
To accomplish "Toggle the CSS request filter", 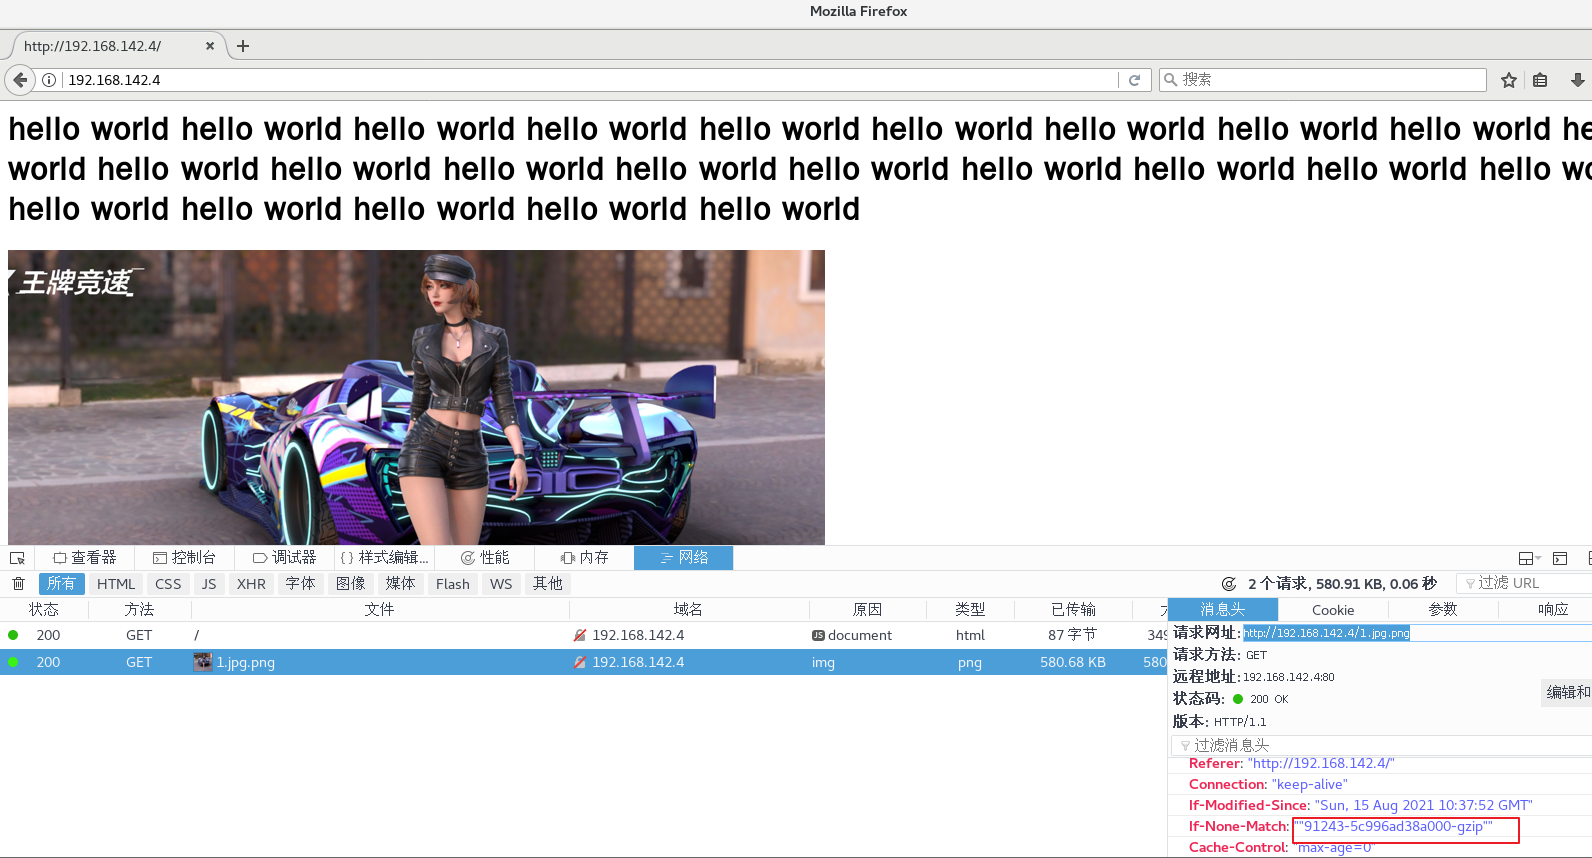I will pos(168,584).
